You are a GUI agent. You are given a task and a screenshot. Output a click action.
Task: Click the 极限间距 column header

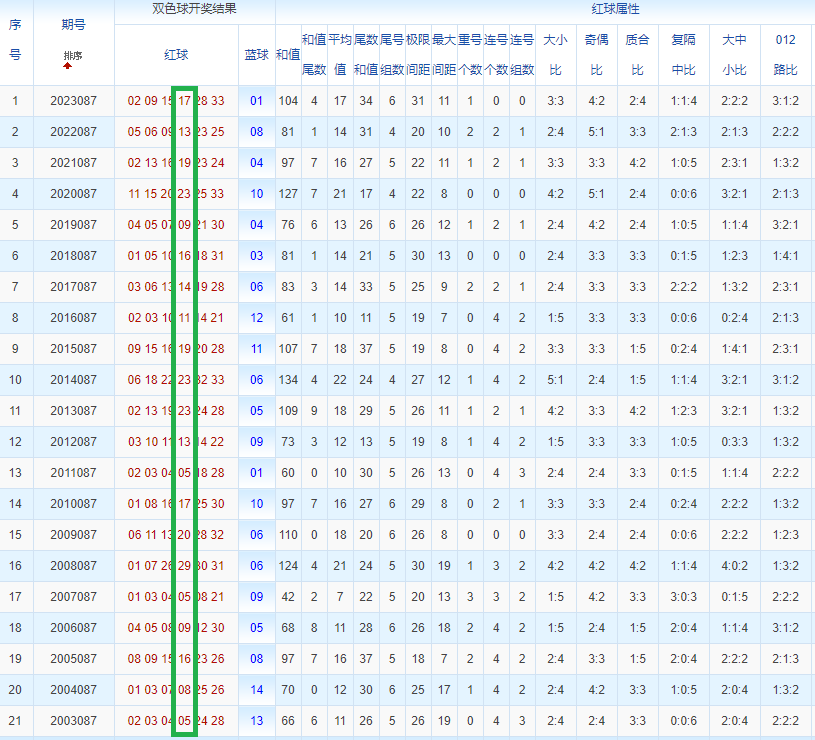point(418,55)
